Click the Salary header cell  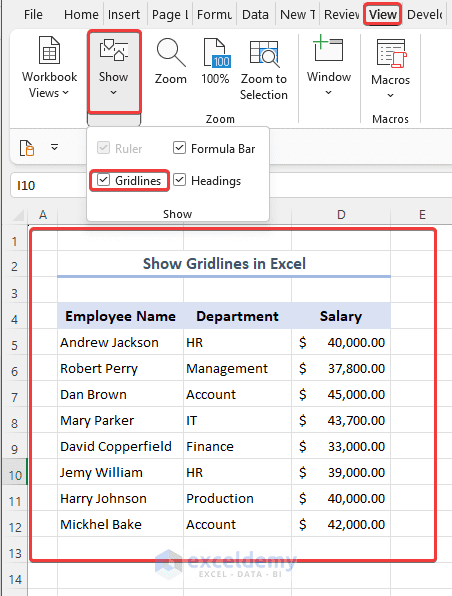point(341,316)
